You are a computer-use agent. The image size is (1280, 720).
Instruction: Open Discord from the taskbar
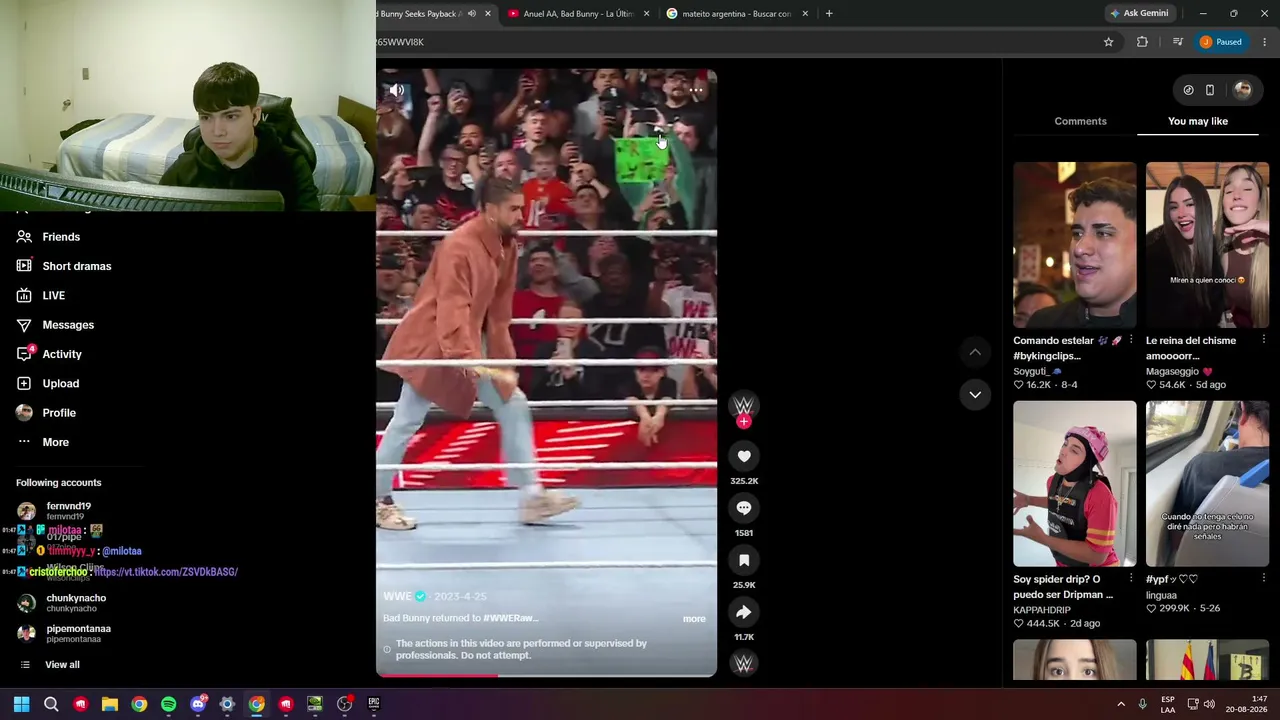point(198,704)
